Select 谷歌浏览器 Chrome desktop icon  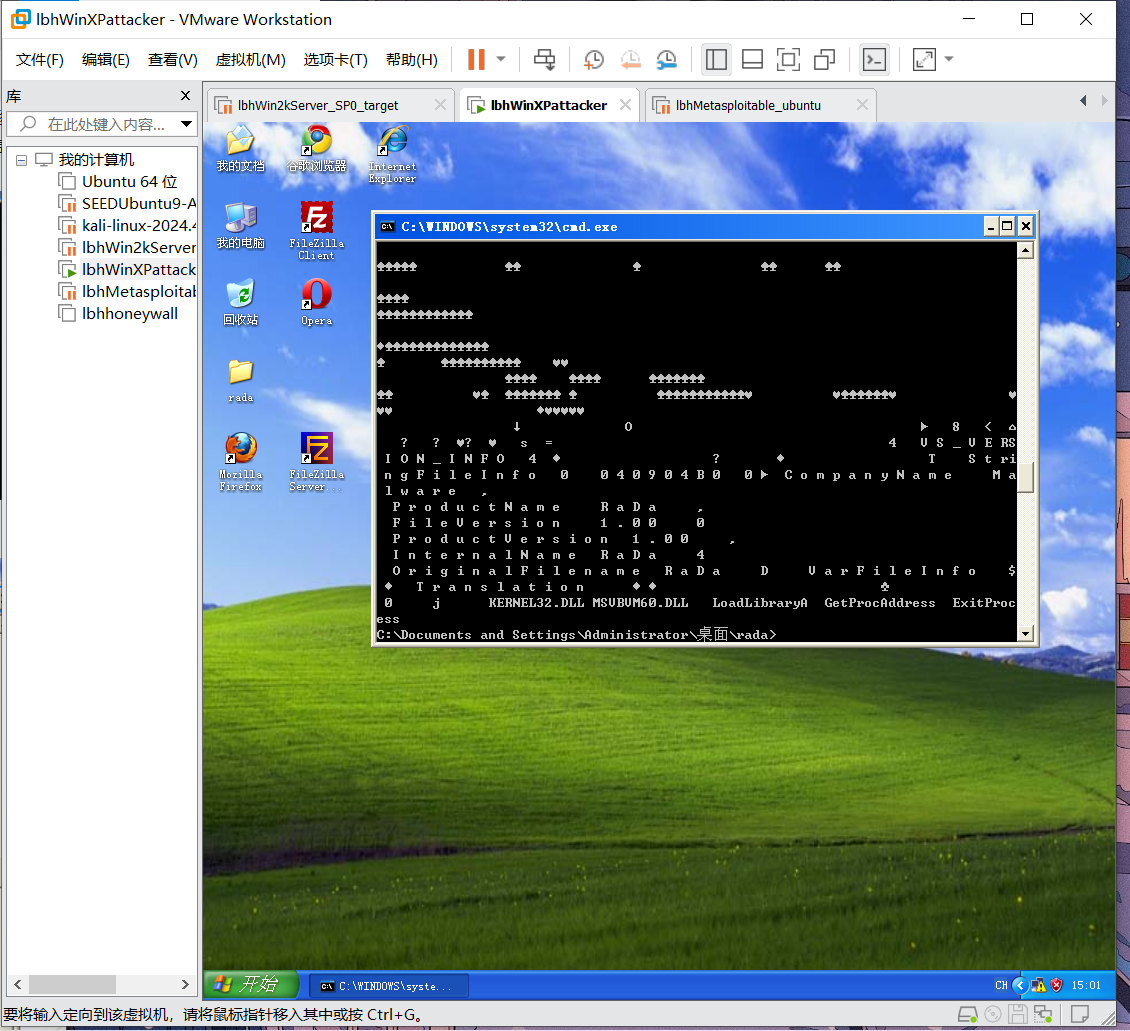(316, 148)
